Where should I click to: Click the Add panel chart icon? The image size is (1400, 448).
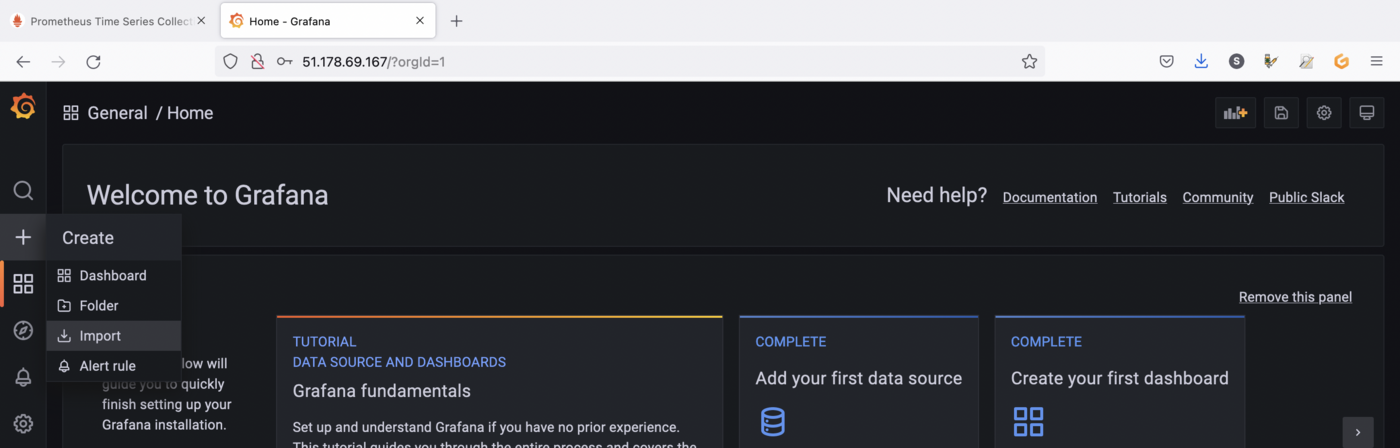tap(1236, 113)
